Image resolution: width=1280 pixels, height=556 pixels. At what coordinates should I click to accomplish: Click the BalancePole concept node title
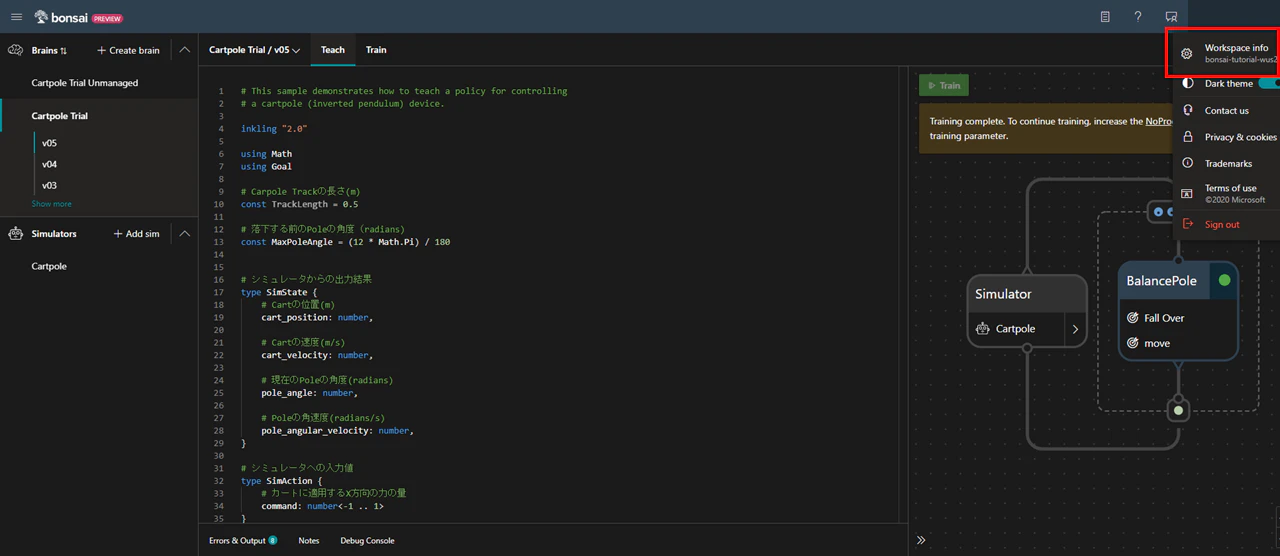click(1161, 281)
